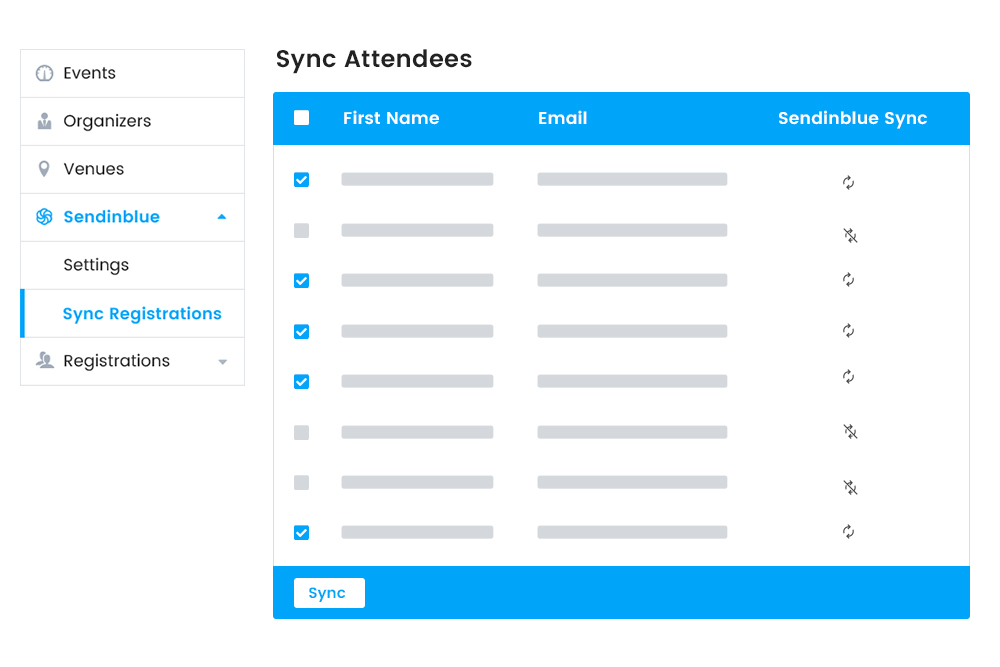
Task: Click the Venues map pin icon
Action: 44,169
